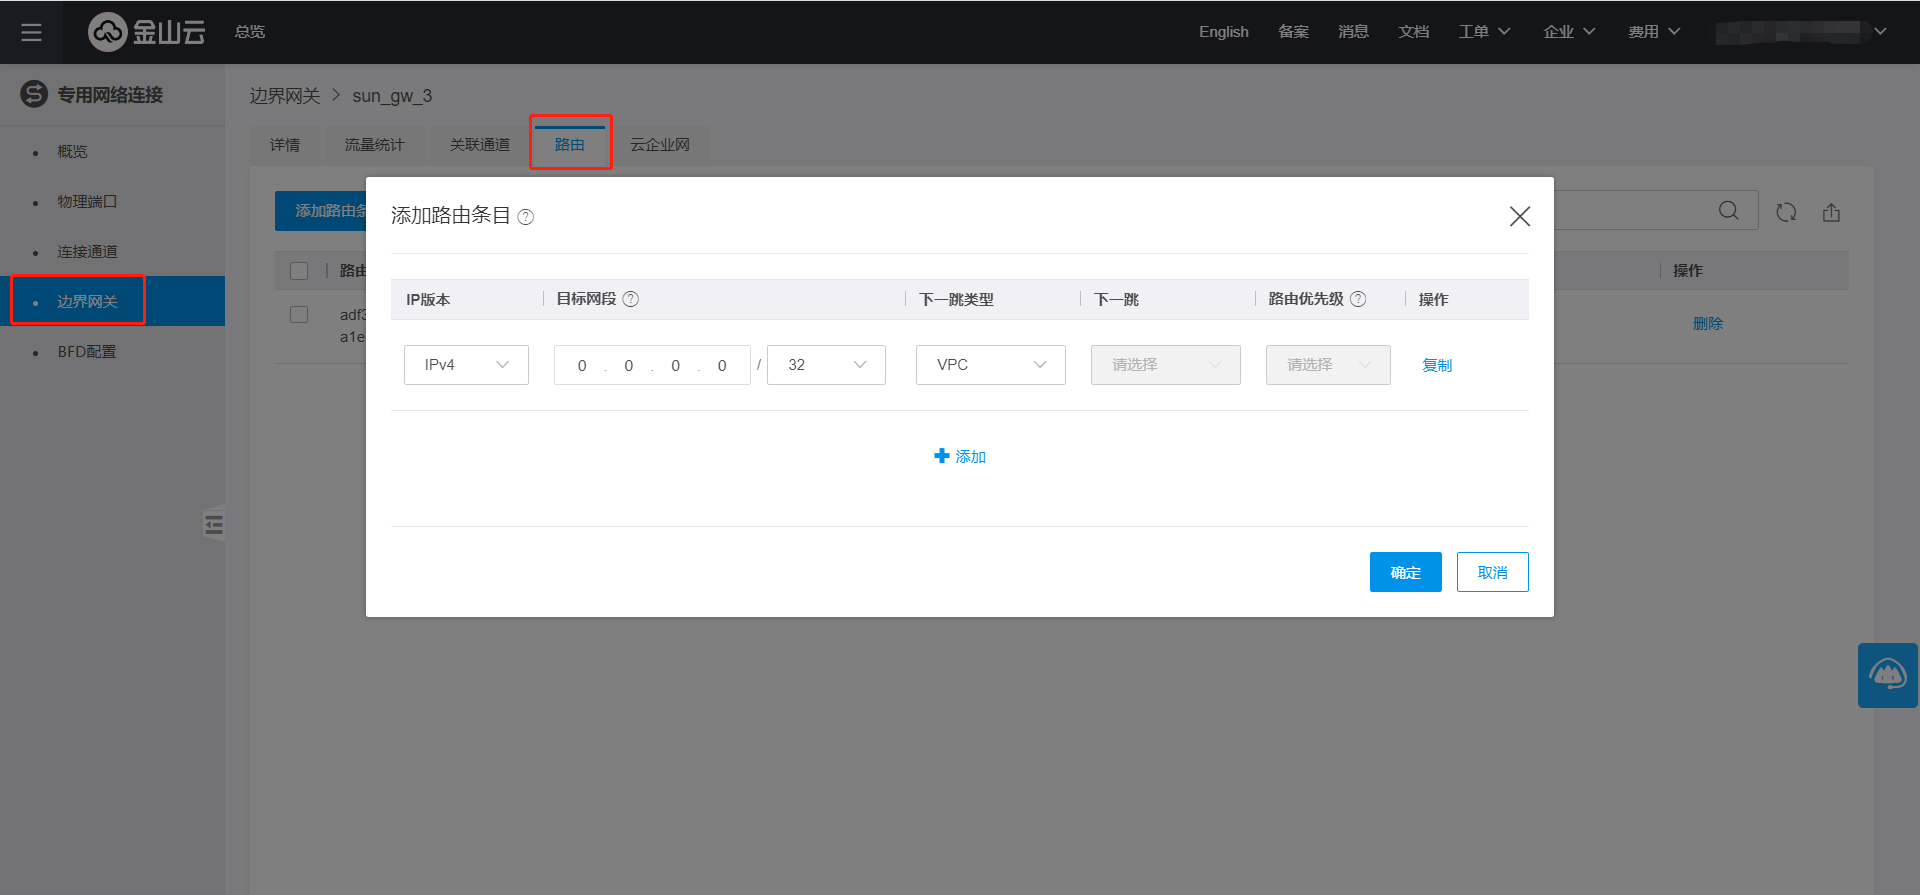Check the first route row checkbox
The image size is (1920, 895).
tap(299, 315)
